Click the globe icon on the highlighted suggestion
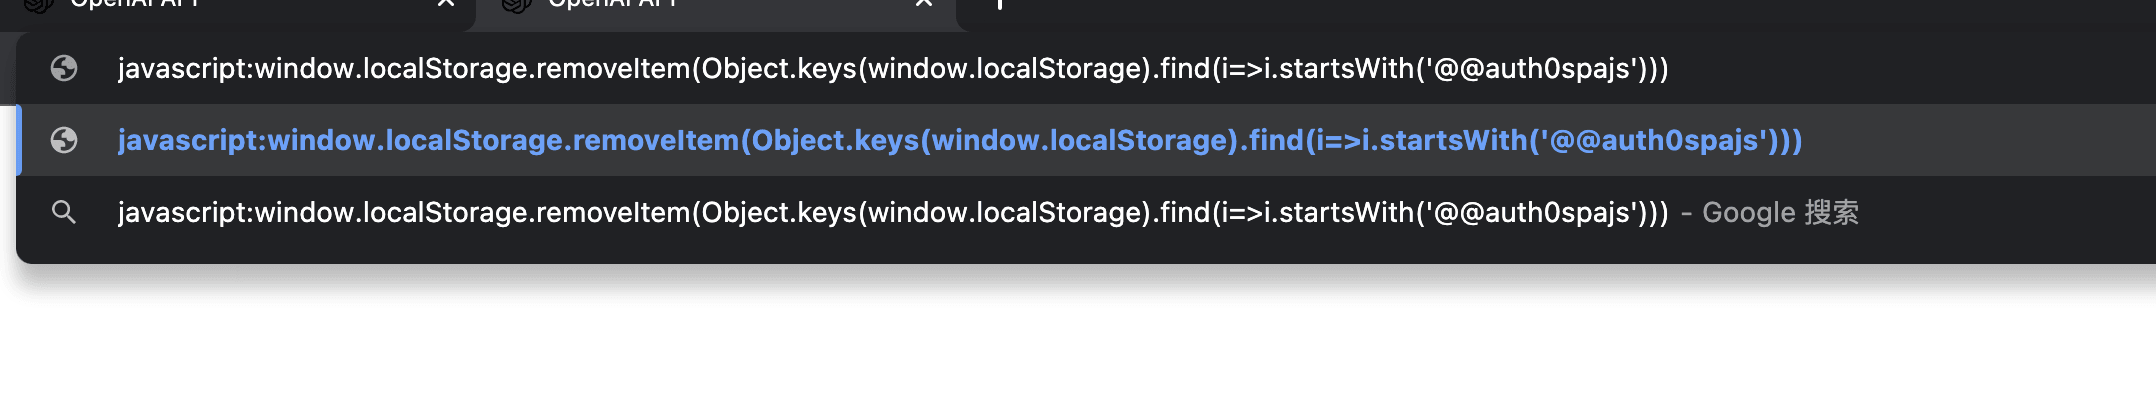 click(64, 140)
